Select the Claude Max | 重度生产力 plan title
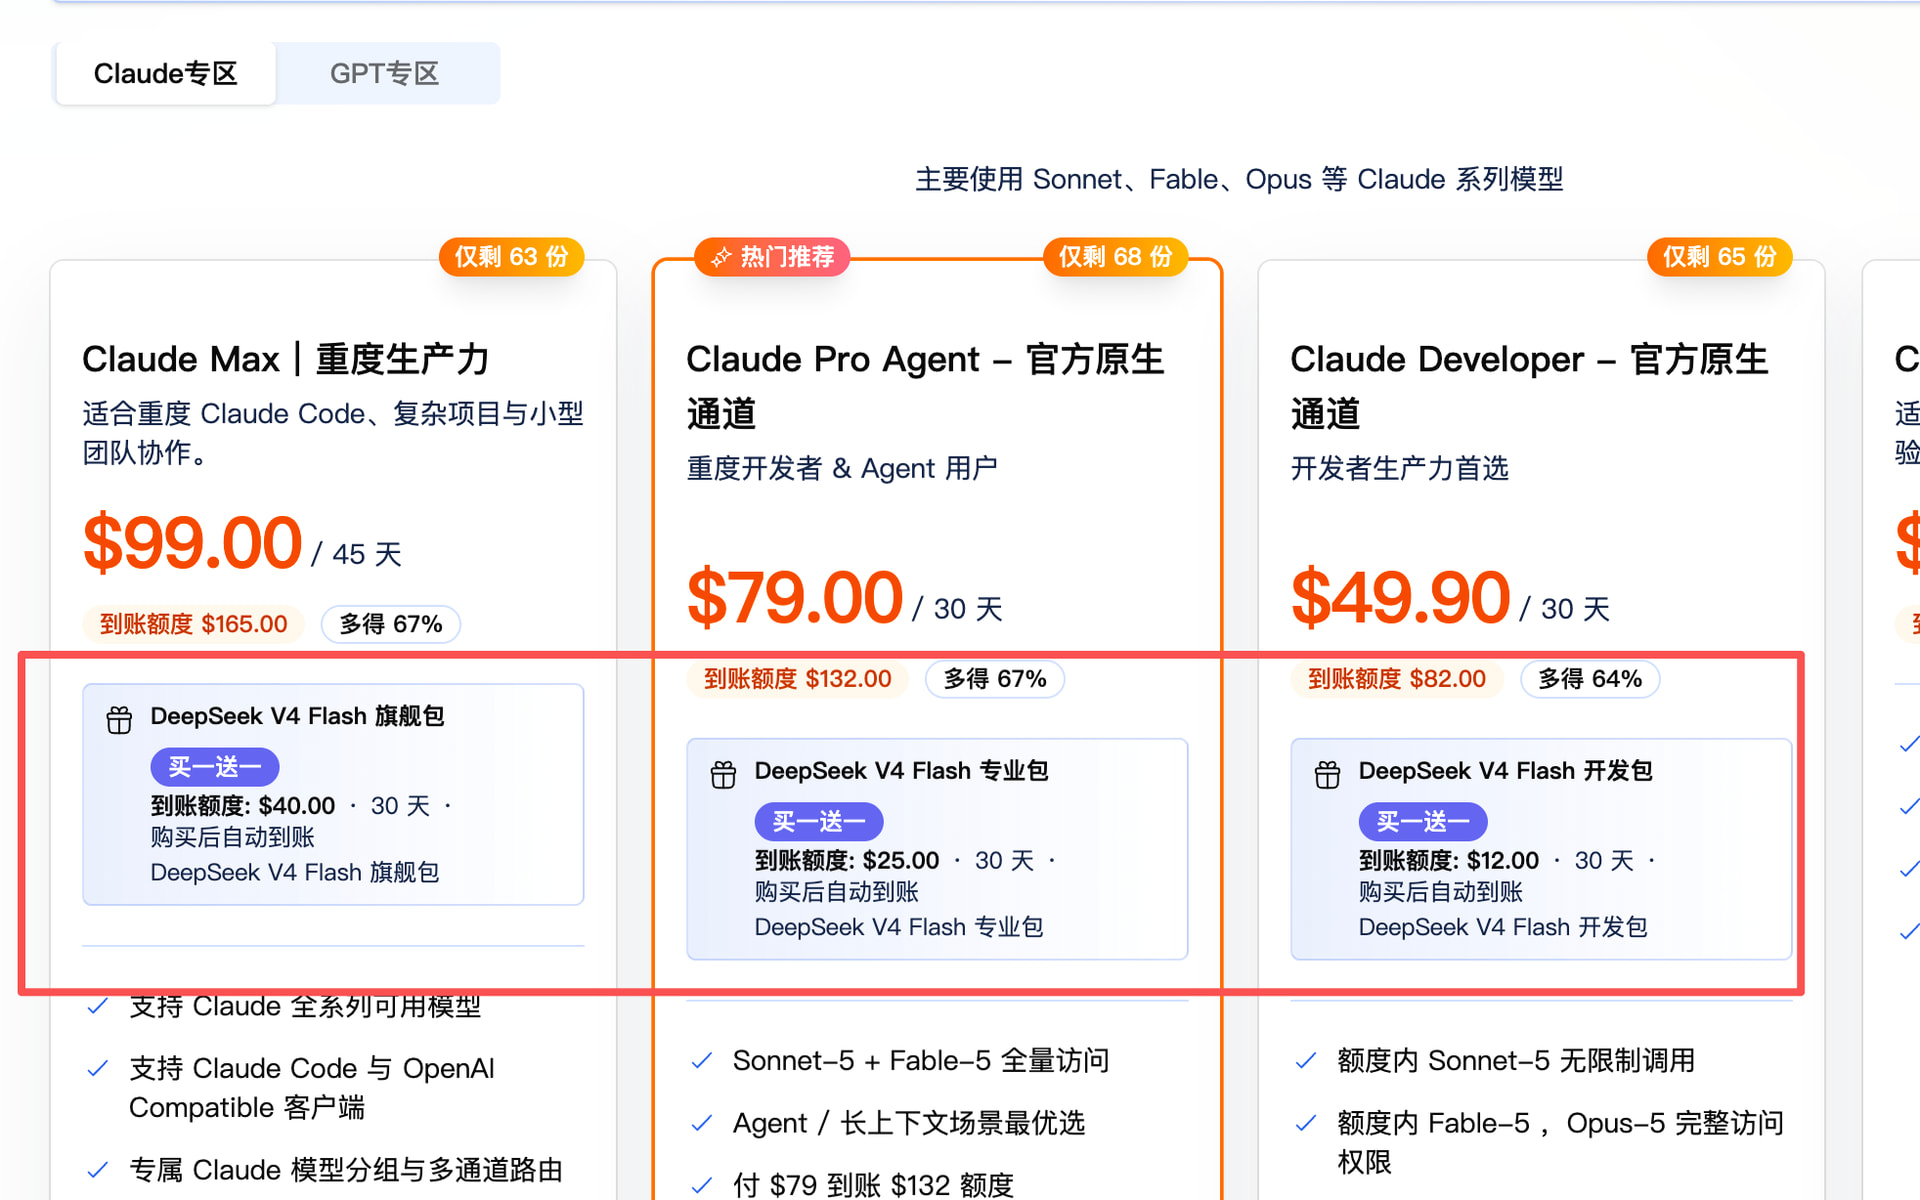The height and width of the screenshot is (1200, 1920). [x=286, y=359]
